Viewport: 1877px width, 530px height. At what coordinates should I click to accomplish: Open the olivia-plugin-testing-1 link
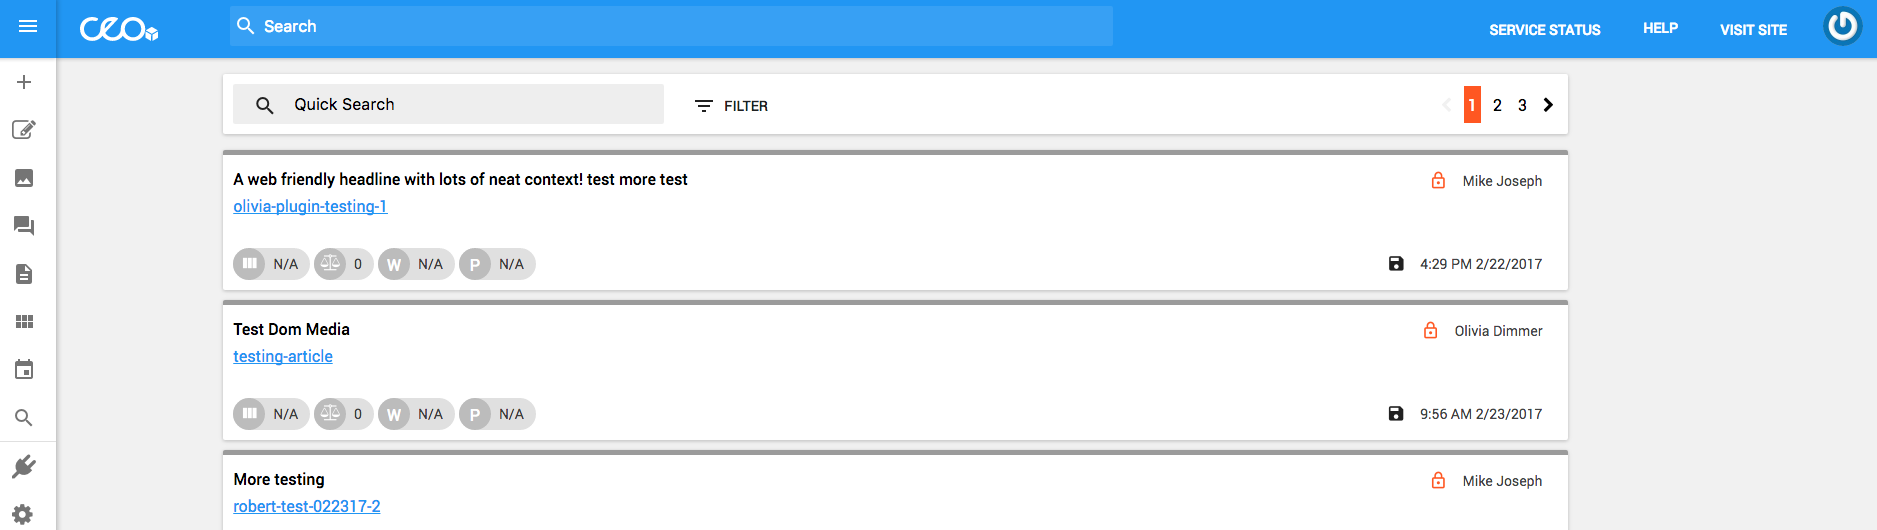pyautogui.click(x=310, y=207)
